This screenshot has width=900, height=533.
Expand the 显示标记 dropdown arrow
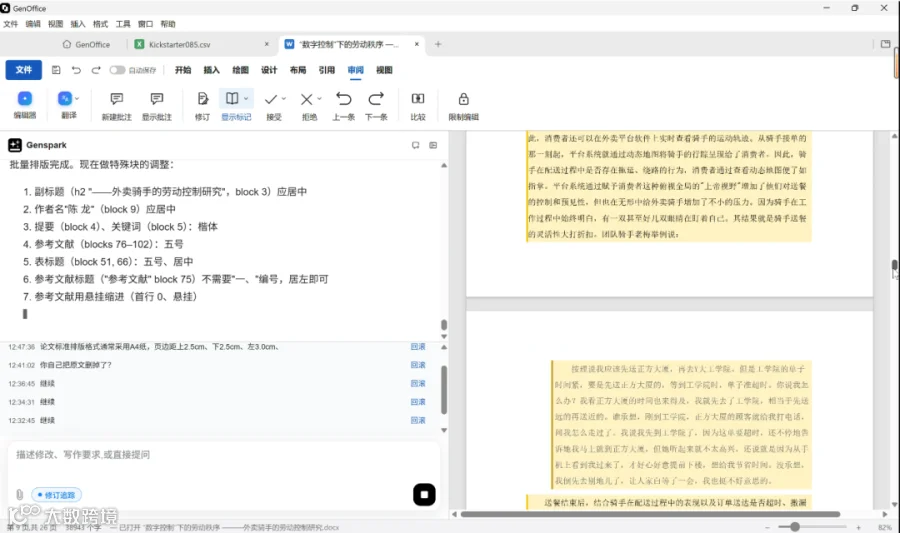[x=246, y=99]
